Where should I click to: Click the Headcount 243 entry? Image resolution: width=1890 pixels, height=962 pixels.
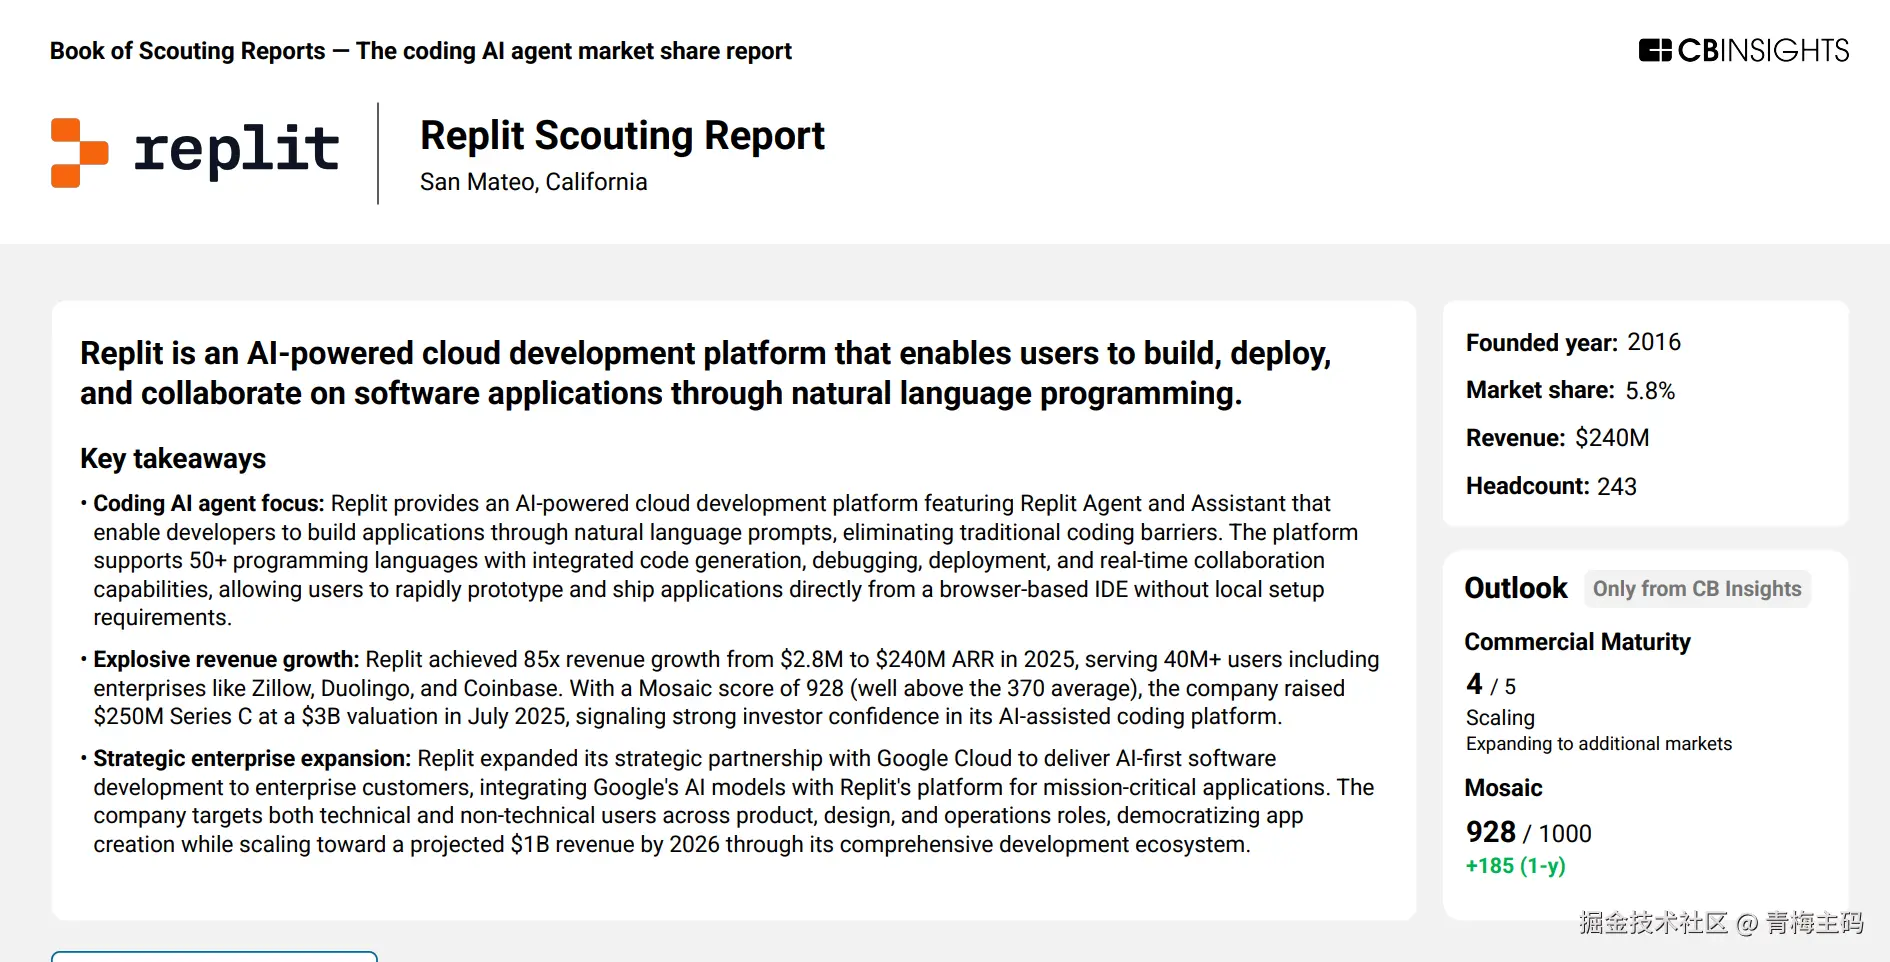pos(1551,487)
